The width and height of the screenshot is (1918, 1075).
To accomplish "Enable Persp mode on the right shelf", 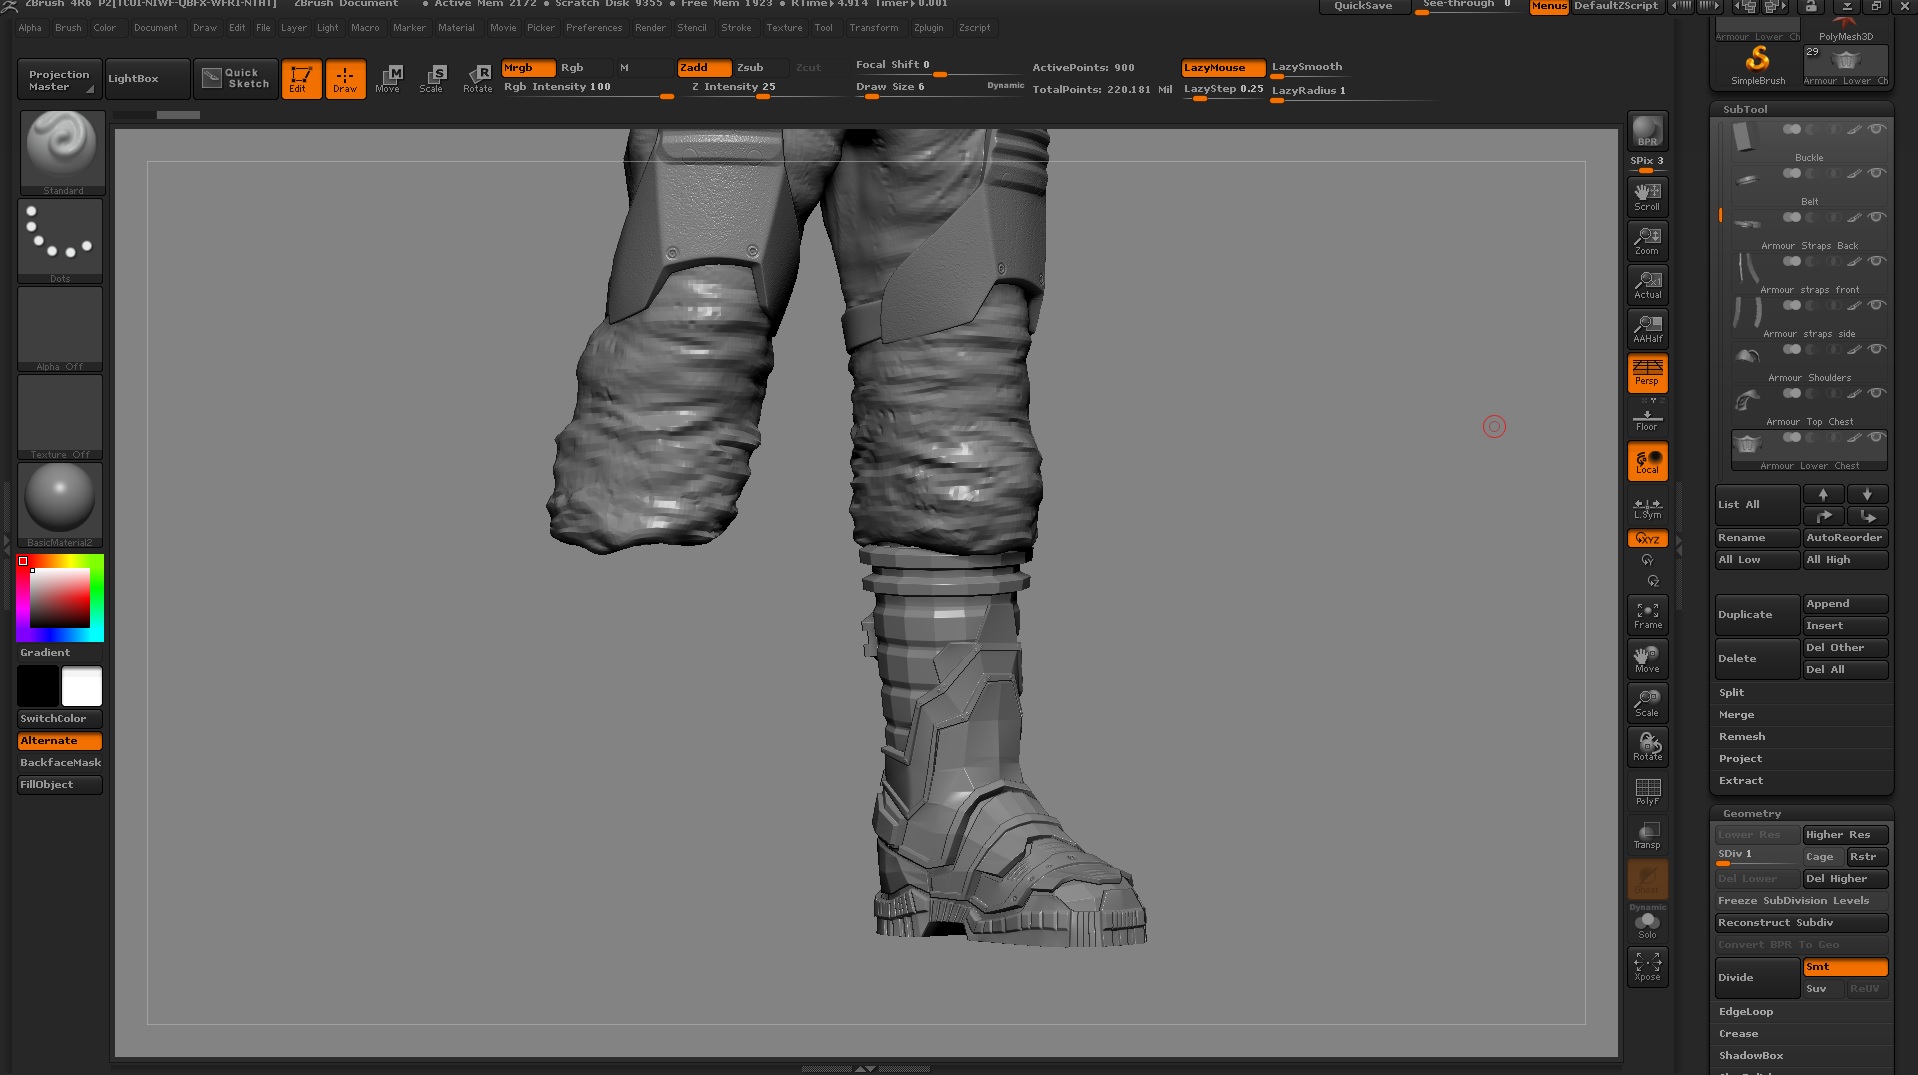I will click(1646, 374).
